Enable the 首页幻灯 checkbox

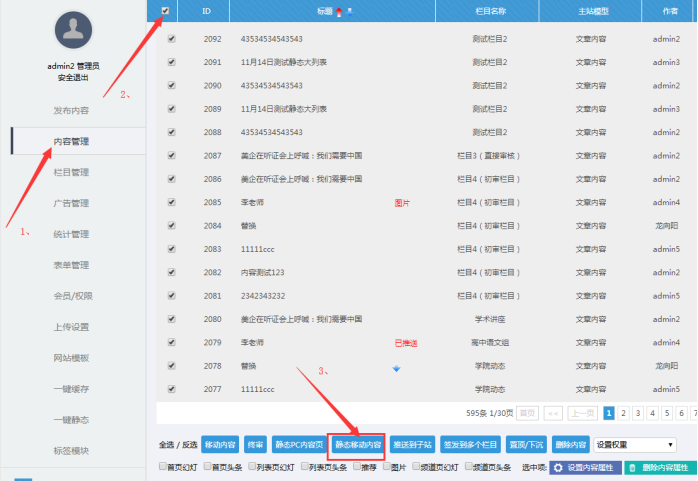coord(164,466)
